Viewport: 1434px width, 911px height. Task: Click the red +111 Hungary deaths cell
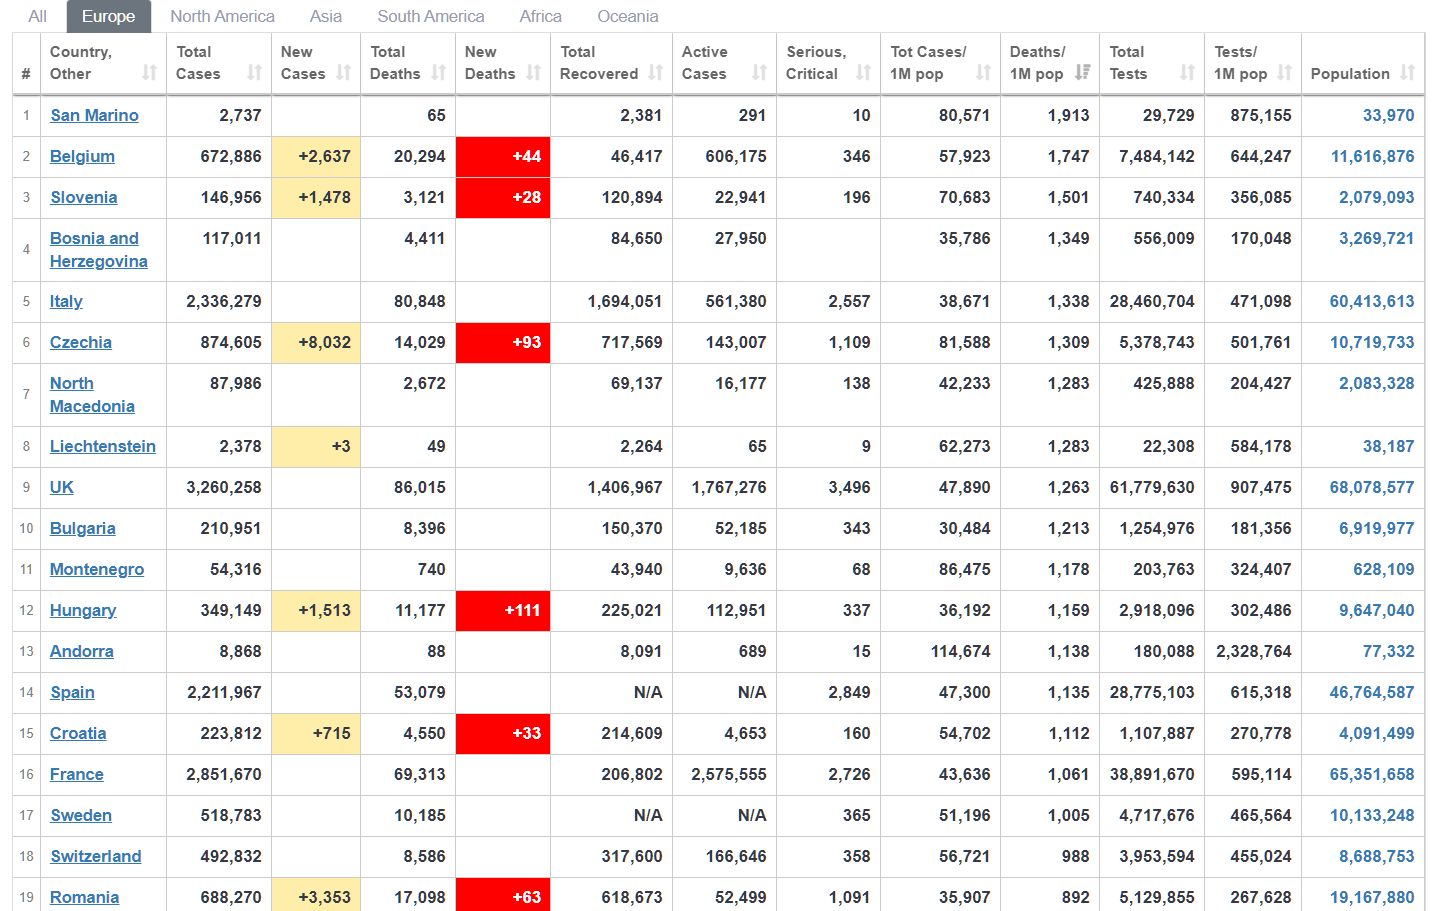tap(503, 610)
